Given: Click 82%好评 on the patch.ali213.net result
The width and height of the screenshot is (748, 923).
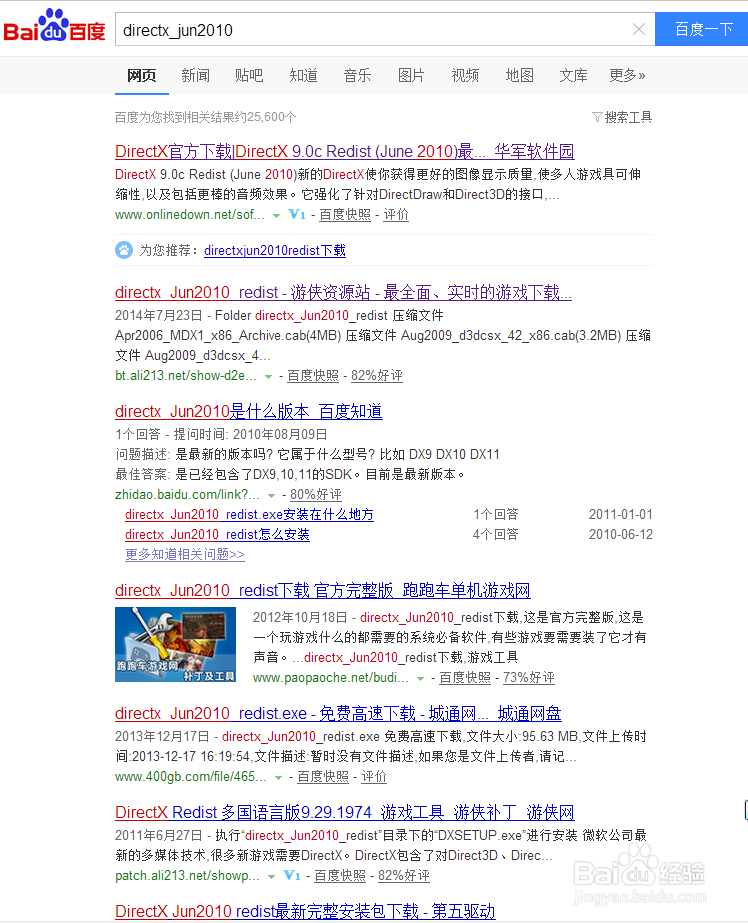Looking at the screenshot, I should (404, 876).
